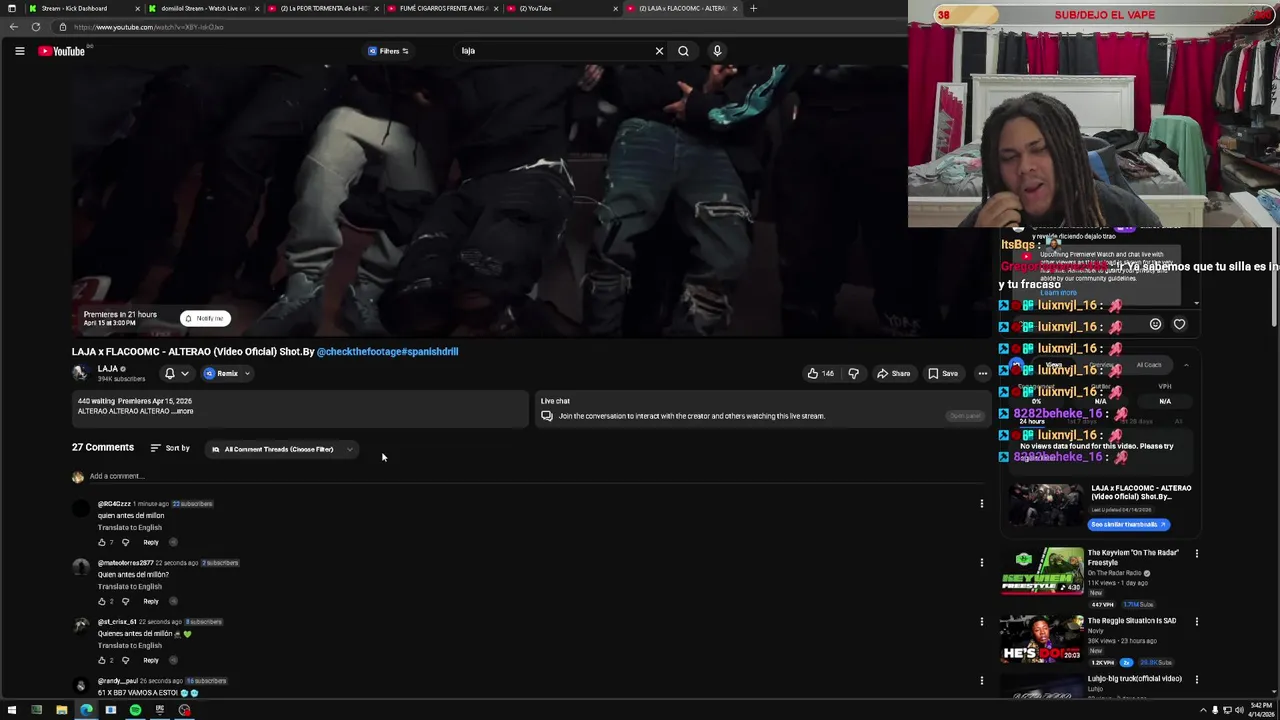Open three-dot menu on @RG4Gzzz's comment
The width and height of the screenshot is (1280, 720).
pos(981,504)
